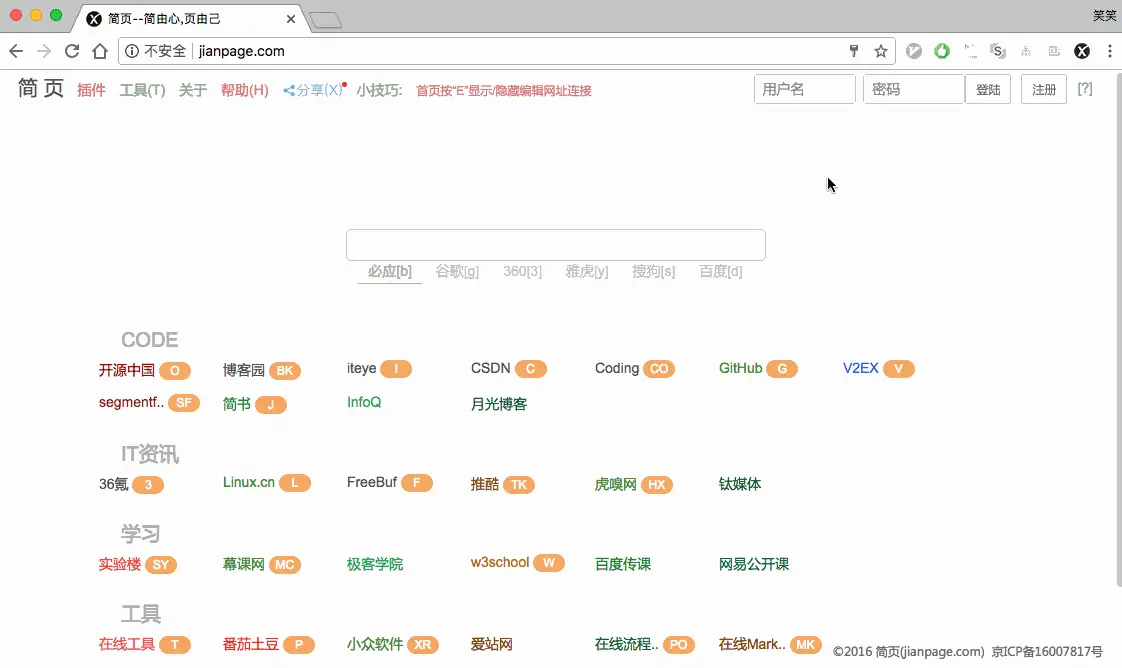Select the 搜狗[s] search engine tab
Screen dimensions: 1122x668
(653, 272)
